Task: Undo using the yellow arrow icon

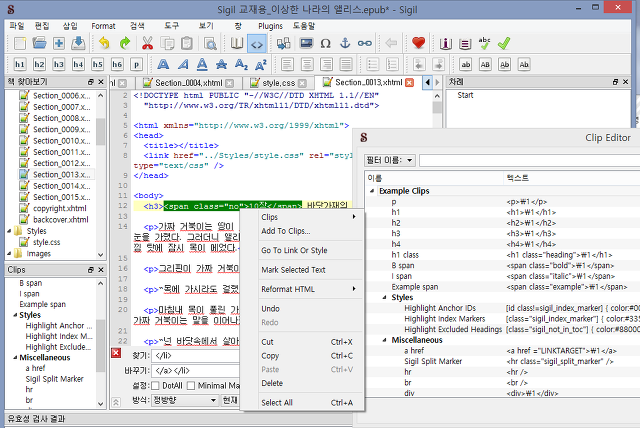Action: (x=104, y=43)
